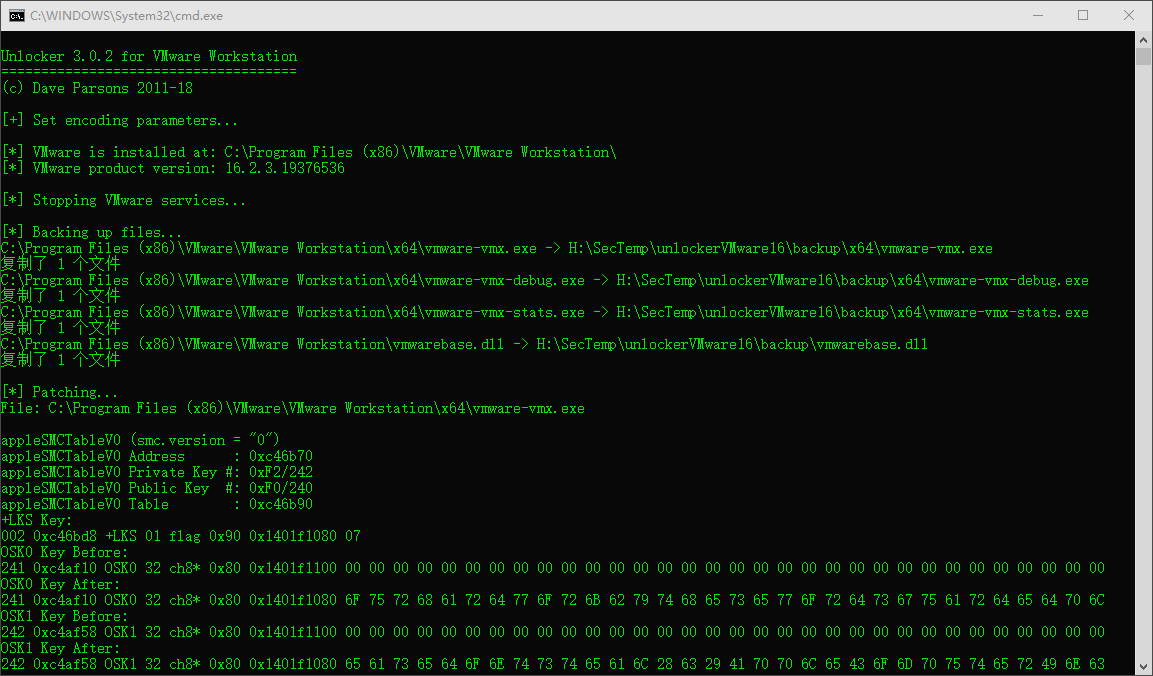Click the C:\WINDOWS\System32\cmd.exe title text
This screenshot has height=676, width=1153.
(126, 15)
